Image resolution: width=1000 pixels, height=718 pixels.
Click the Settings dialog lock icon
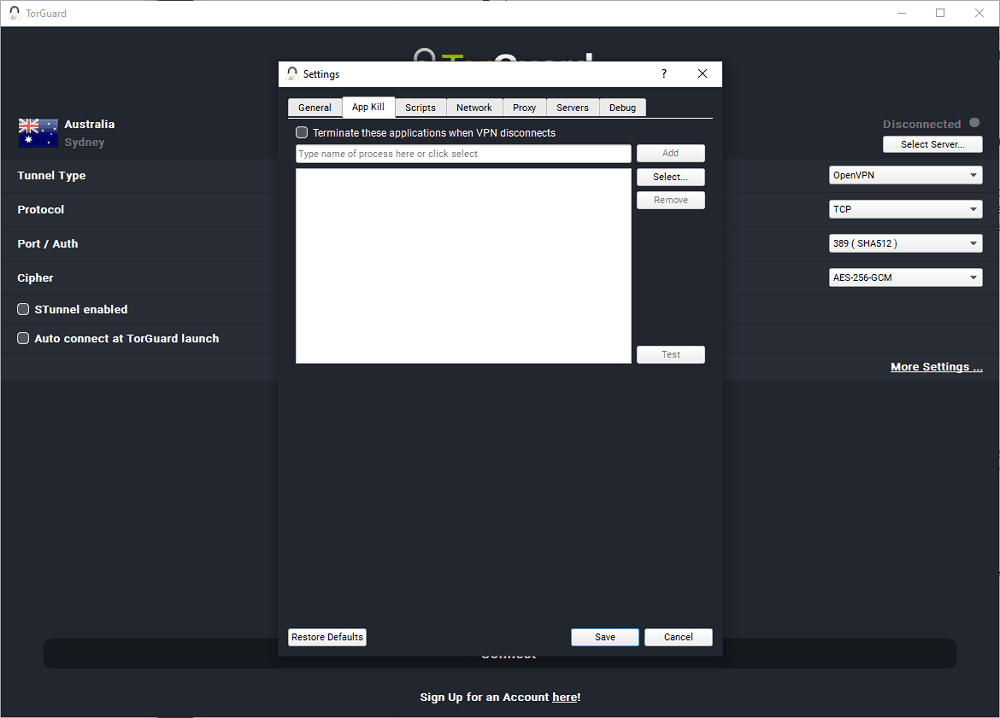[292, 74]
